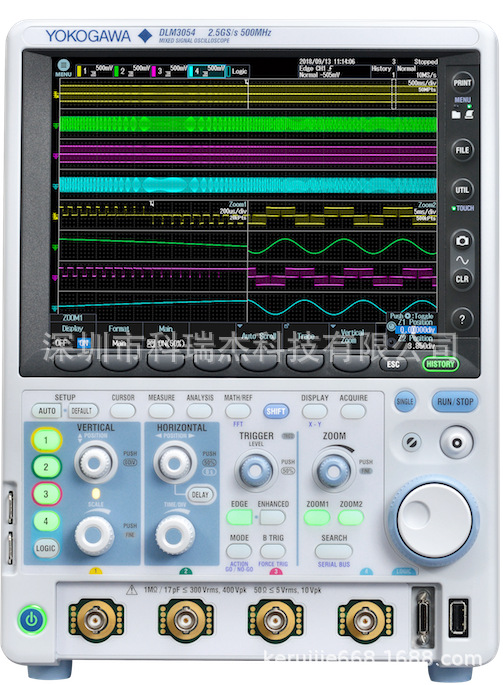Tap the ENHANCED trigger key
The width and height of the screenshot is (503, 685).
click(x=272, y=518)
